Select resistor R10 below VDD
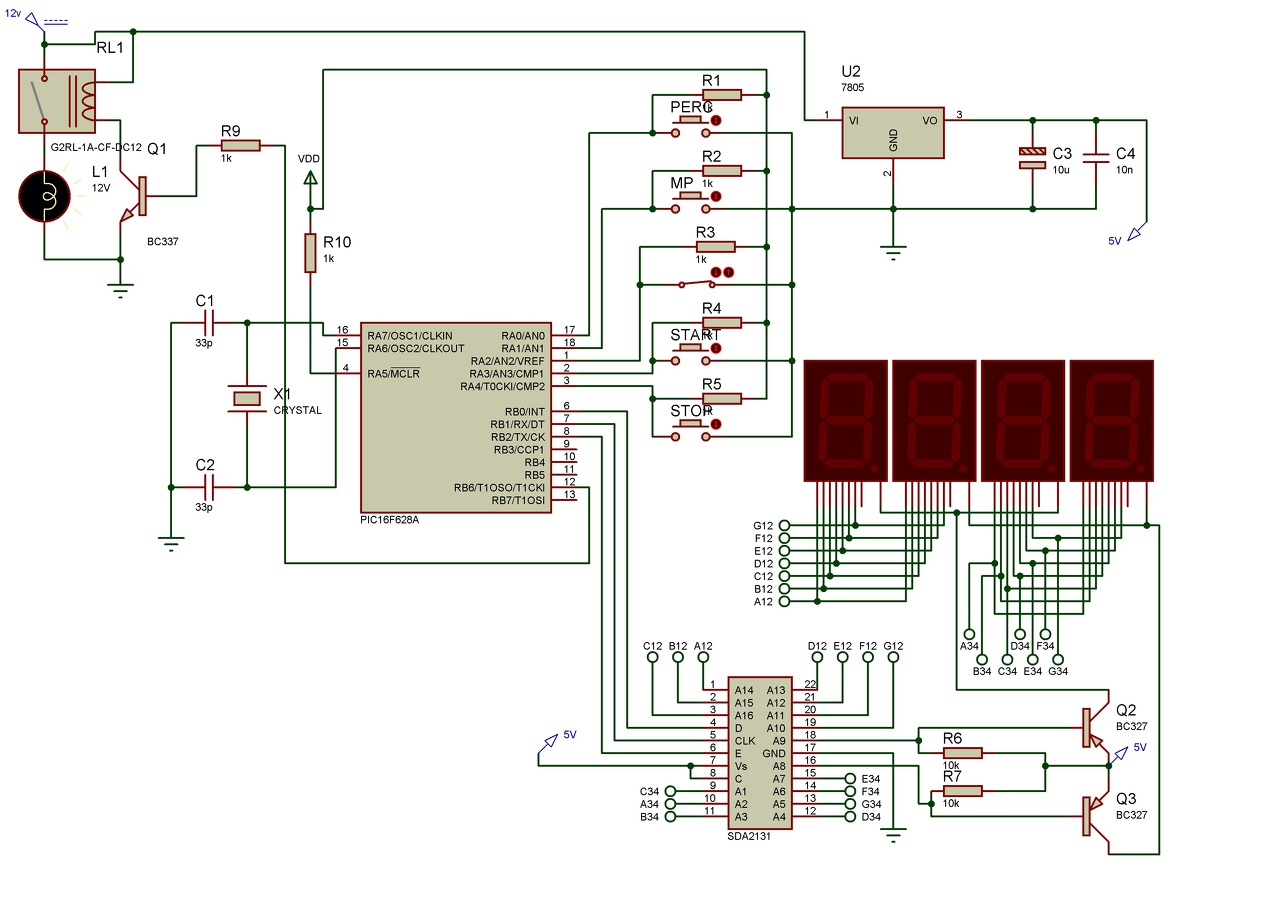Viewport: 1280px width, 899px height. click(310, 253)
